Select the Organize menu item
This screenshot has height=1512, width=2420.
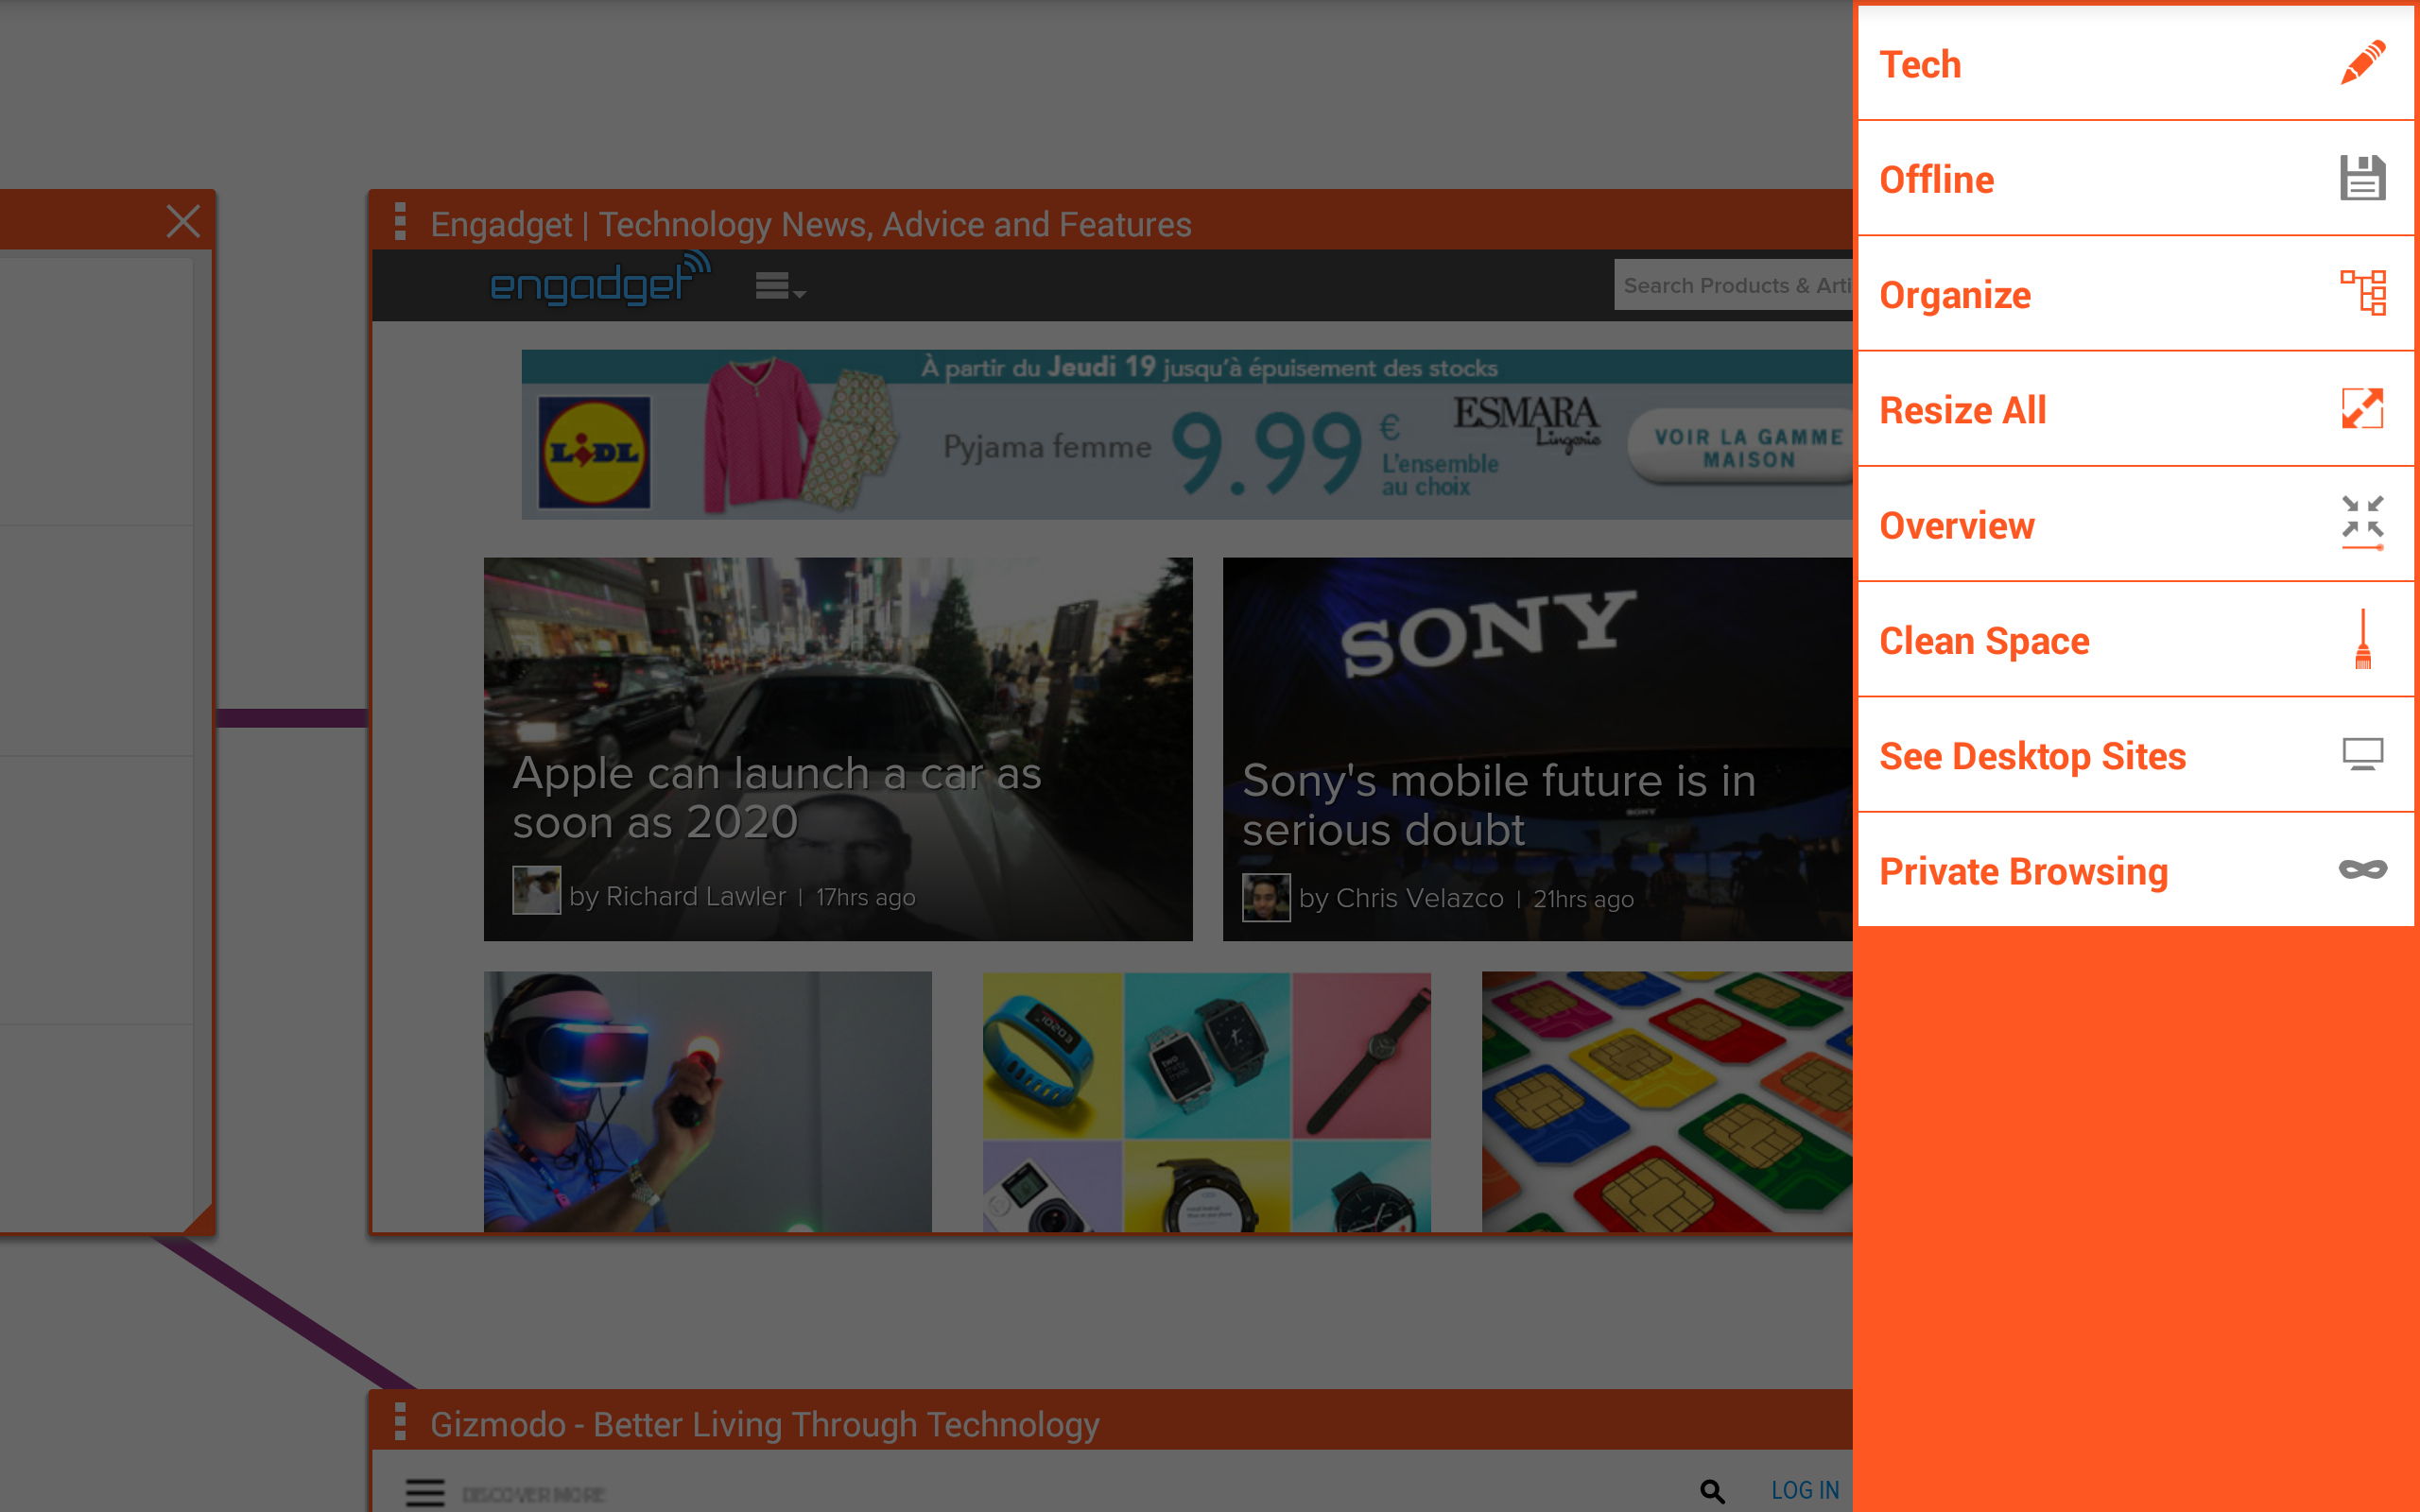pyautogui.click(x=2135, y=294)
